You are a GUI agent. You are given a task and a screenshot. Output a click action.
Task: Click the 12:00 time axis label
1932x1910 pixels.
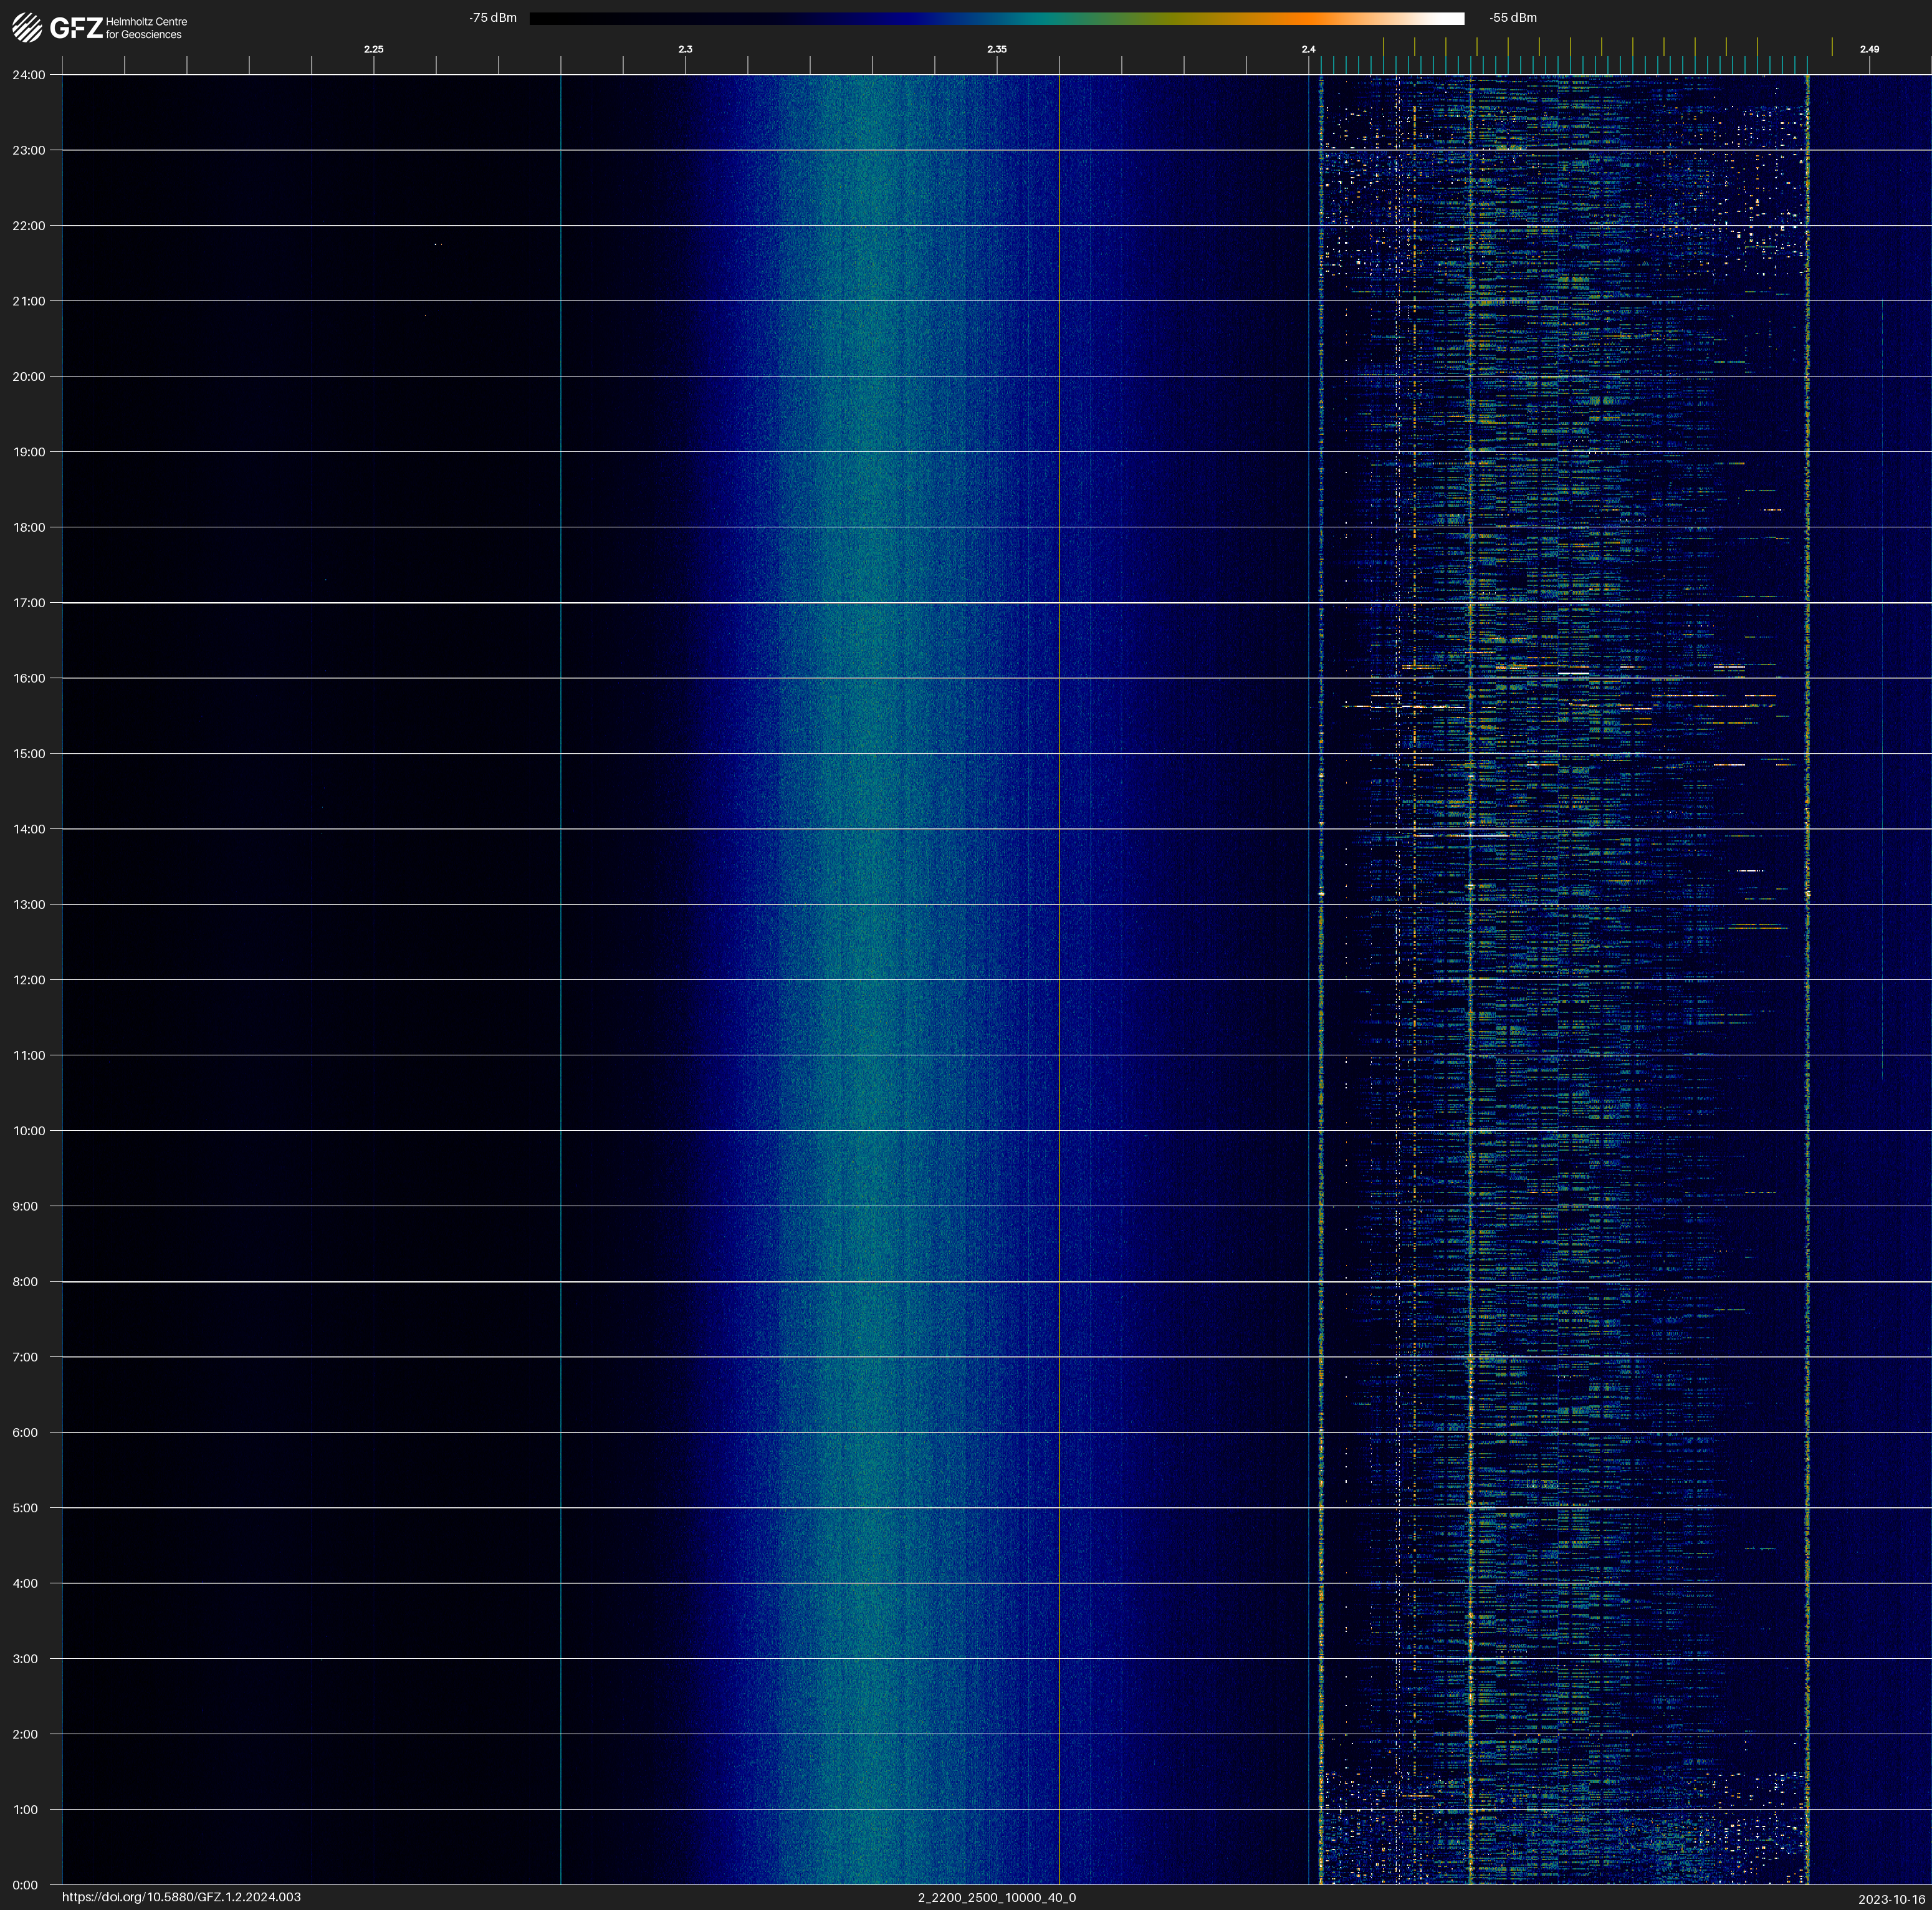29,980
